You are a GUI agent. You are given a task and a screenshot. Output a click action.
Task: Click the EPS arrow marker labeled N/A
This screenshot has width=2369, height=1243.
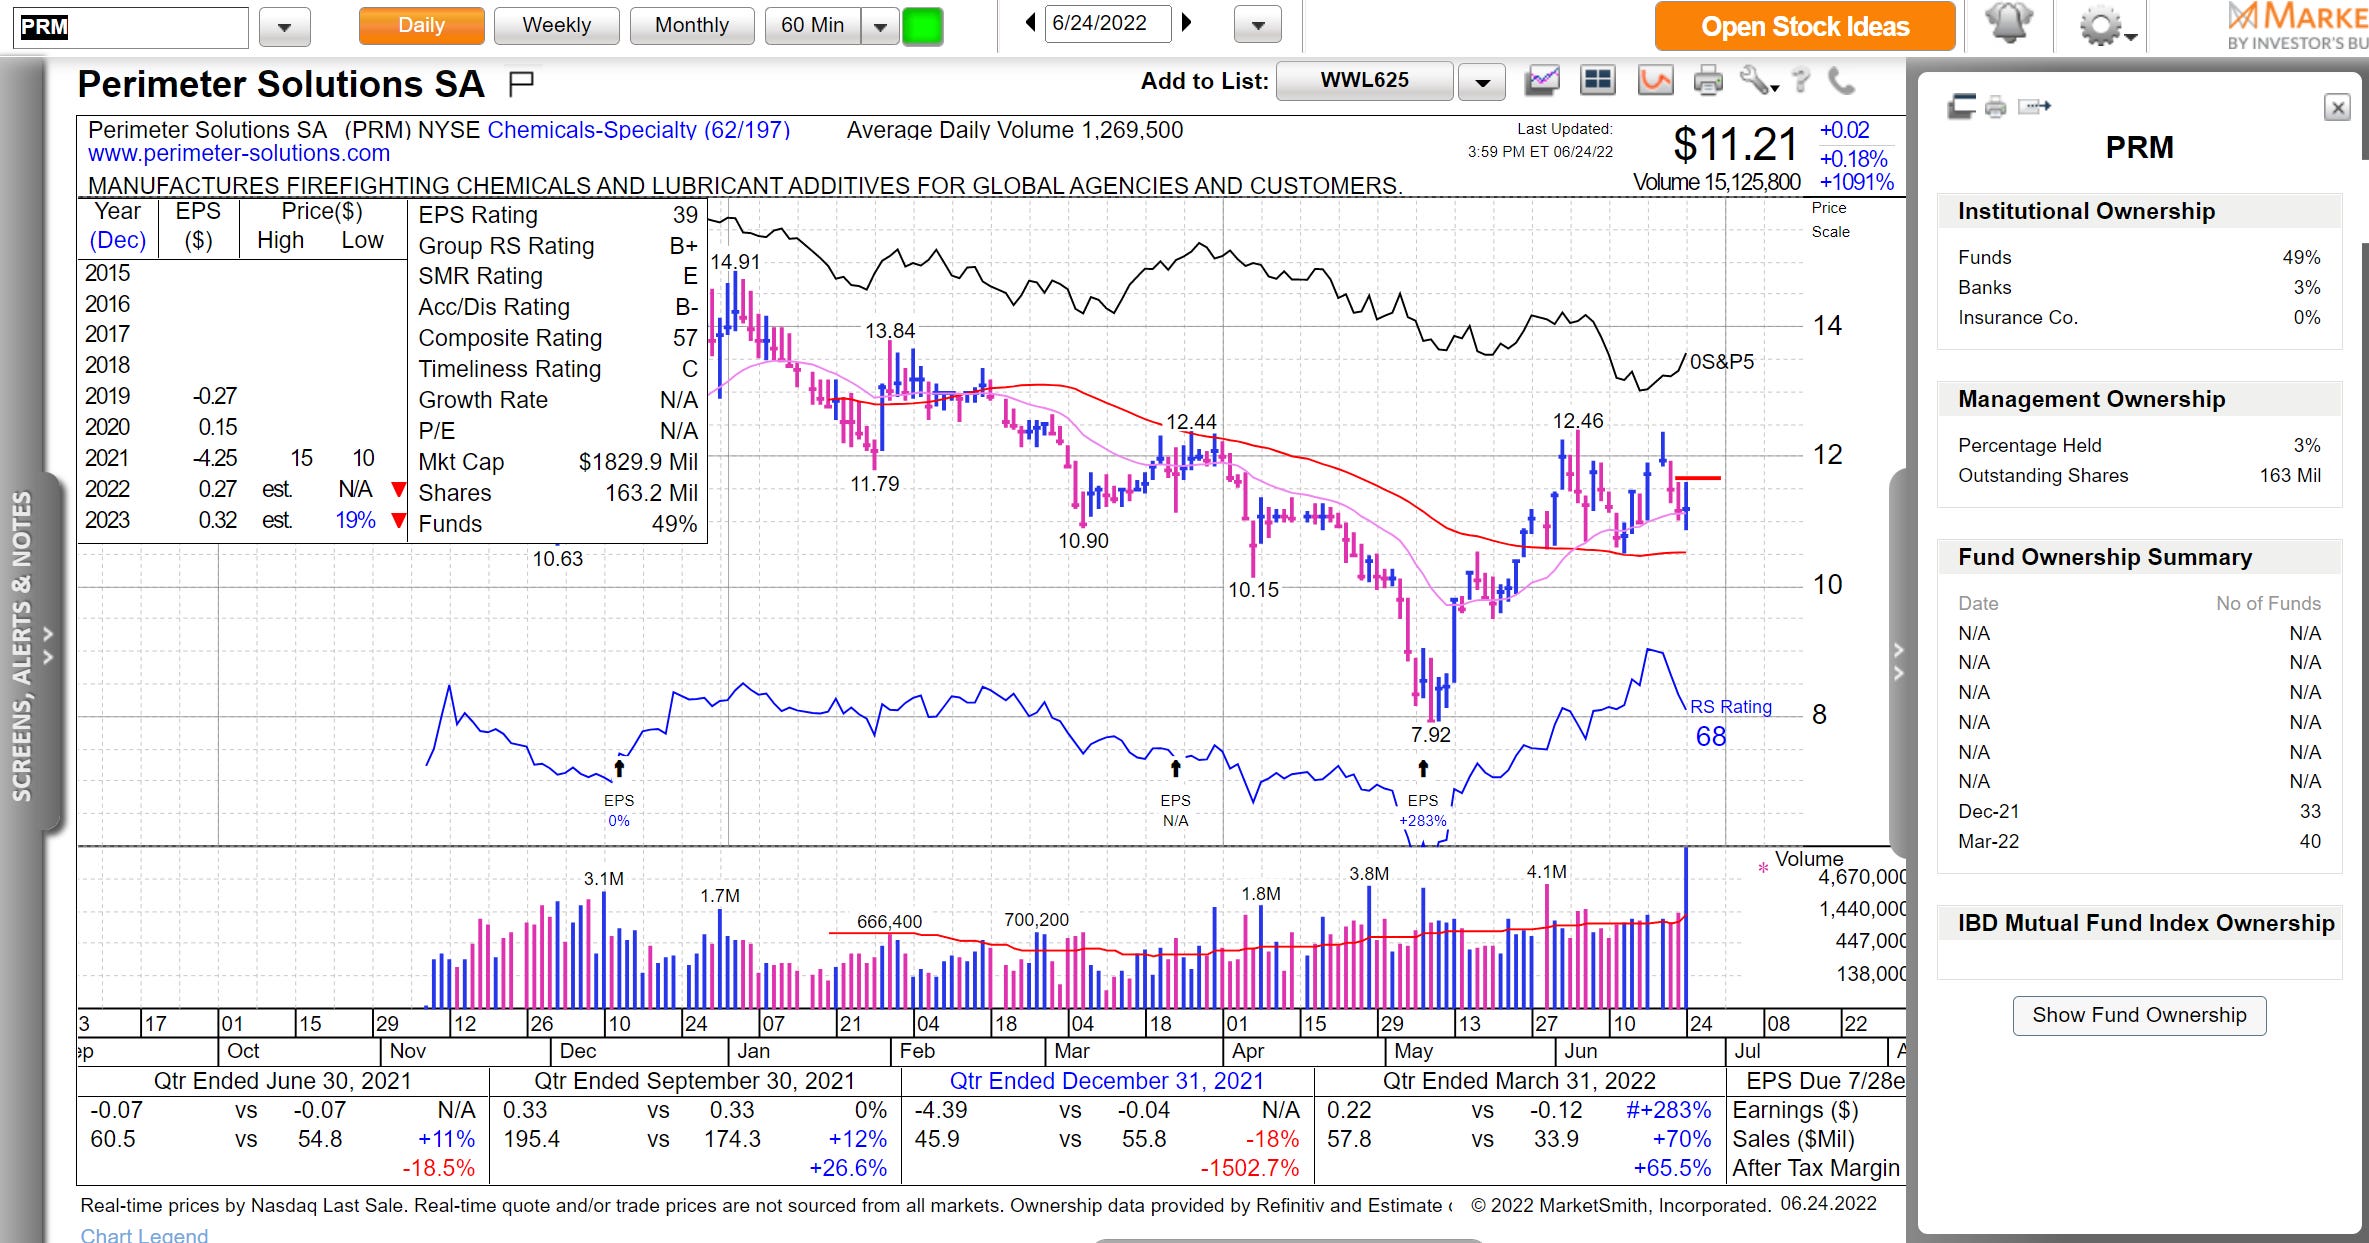pos(1176,768)
